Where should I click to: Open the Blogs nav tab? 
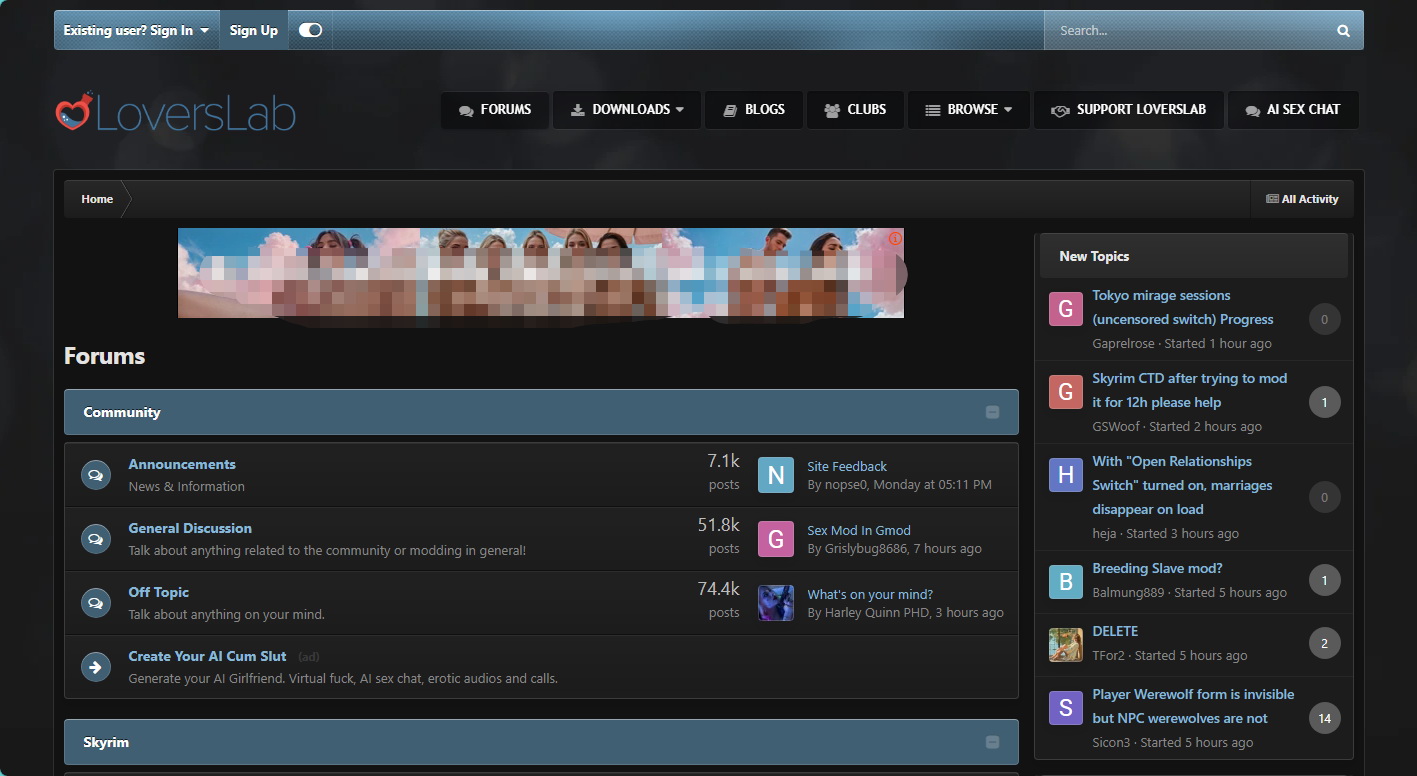(754, 110)
